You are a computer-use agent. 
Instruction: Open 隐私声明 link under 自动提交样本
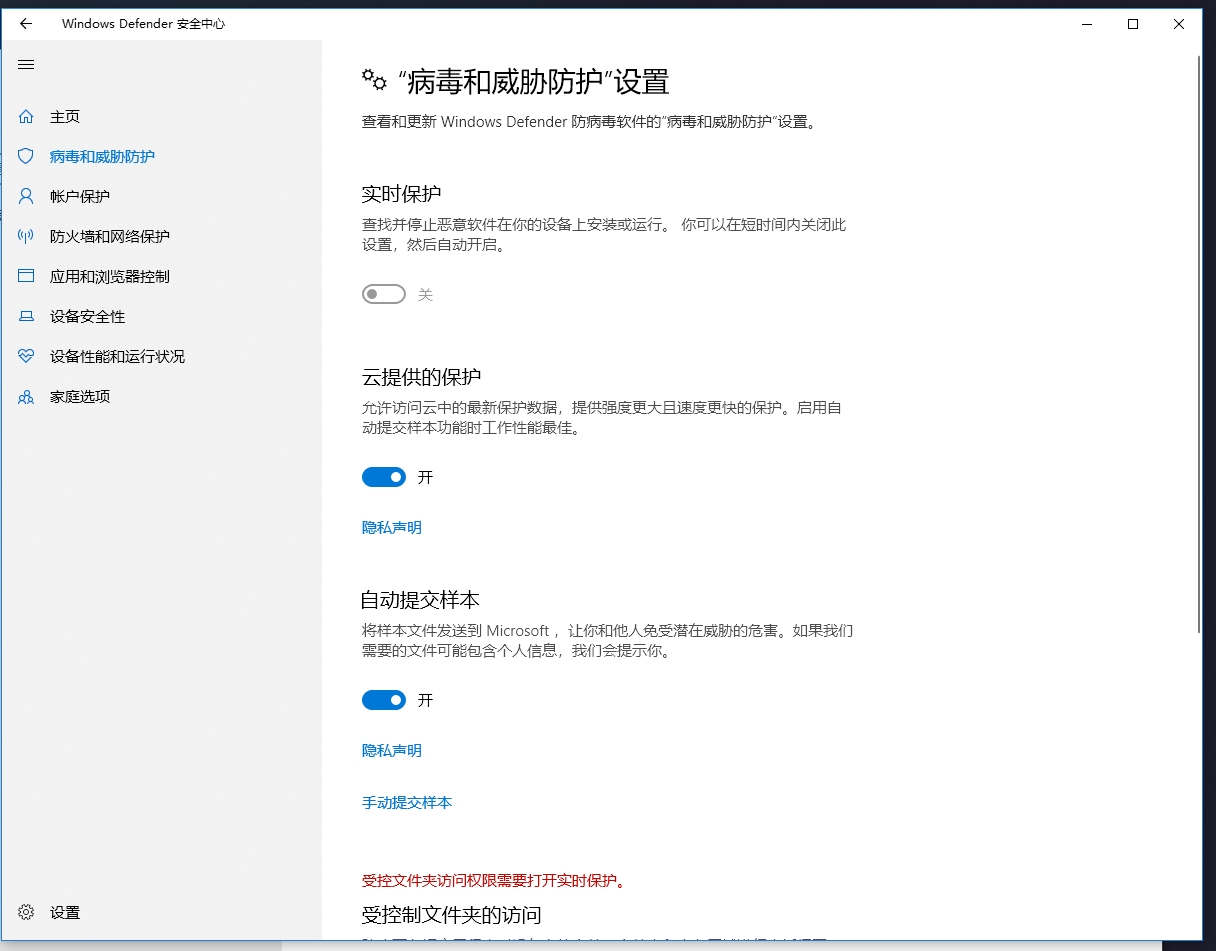coord(391,750)
